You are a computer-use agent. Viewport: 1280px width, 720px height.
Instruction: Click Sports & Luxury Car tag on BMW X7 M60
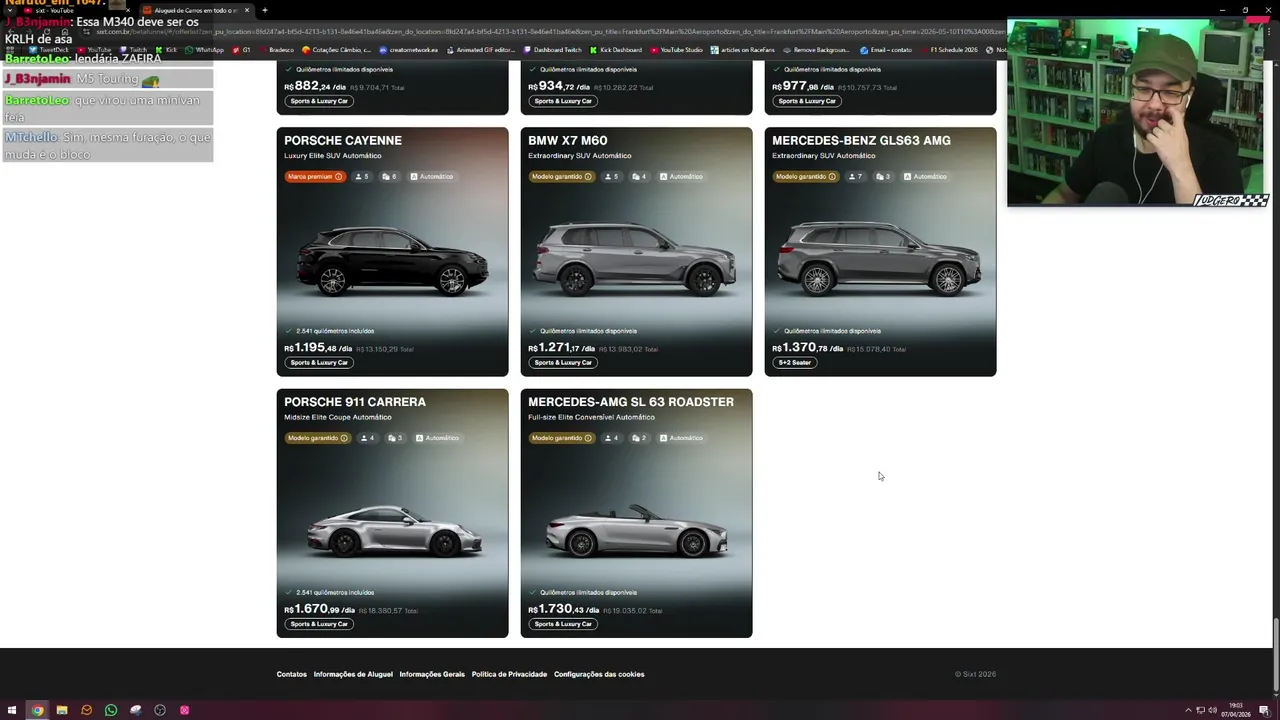(563, 362)
